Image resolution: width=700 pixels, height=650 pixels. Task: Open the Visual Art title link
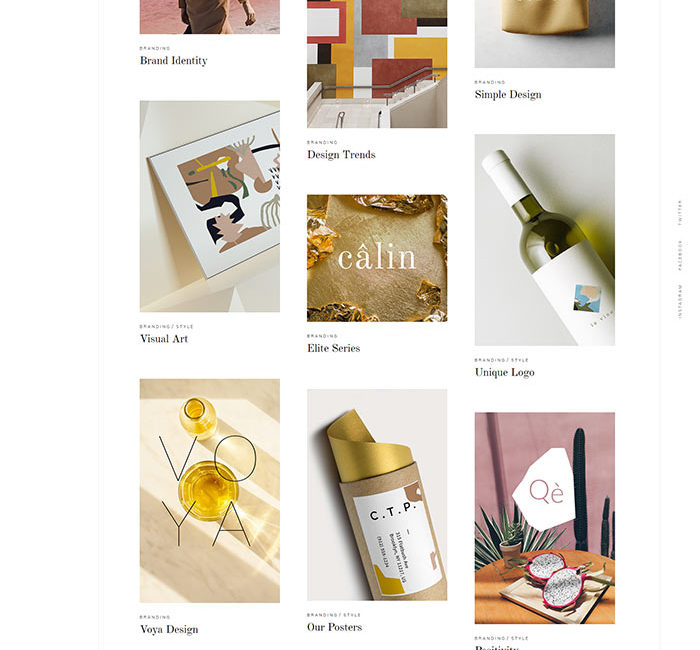[164, 339]
